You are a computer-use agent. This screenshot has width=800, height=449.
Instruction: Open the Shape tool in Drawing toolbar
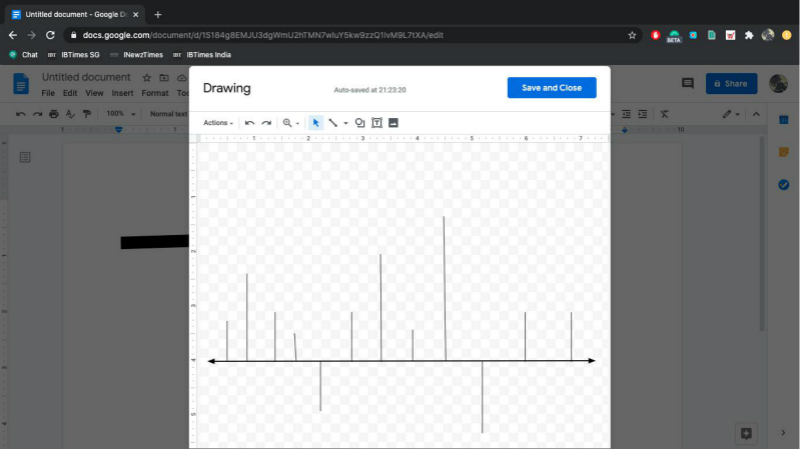click(360, 123)
